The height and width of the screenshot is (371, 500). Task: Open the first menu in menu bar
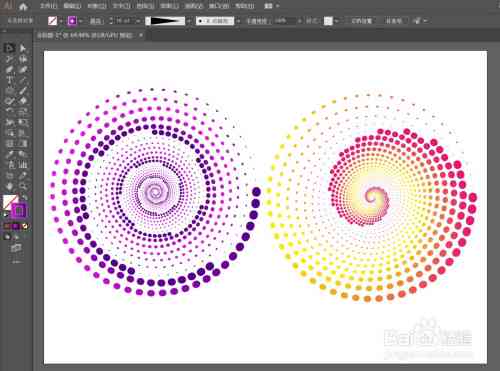(48, 6)
